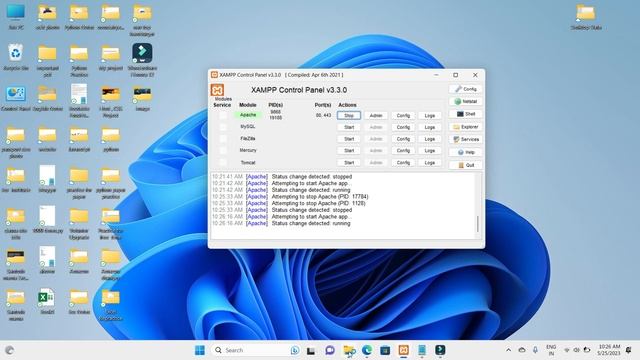The height and width of the screenshot is (360, 640).
Task: Start the MySQL module
Action: click(x=349, y=127)
